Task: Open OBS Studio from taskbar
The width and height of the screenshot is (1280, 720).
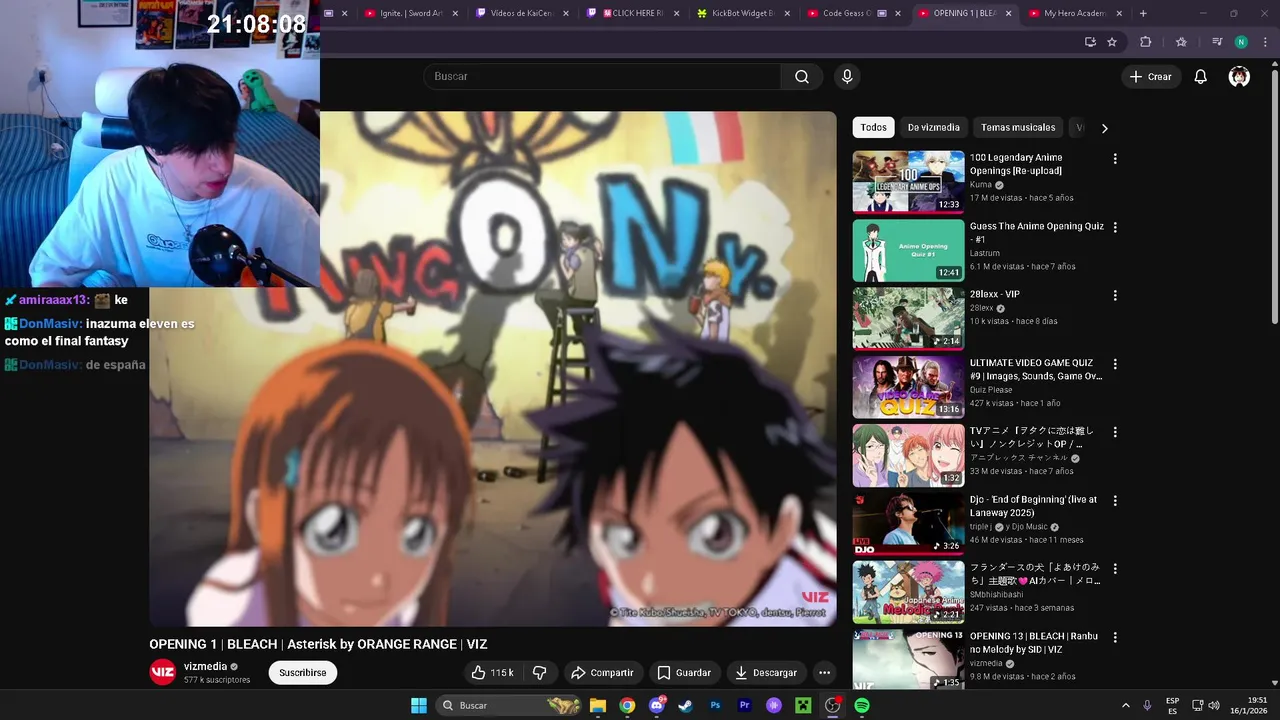Action: coord(832,705)
